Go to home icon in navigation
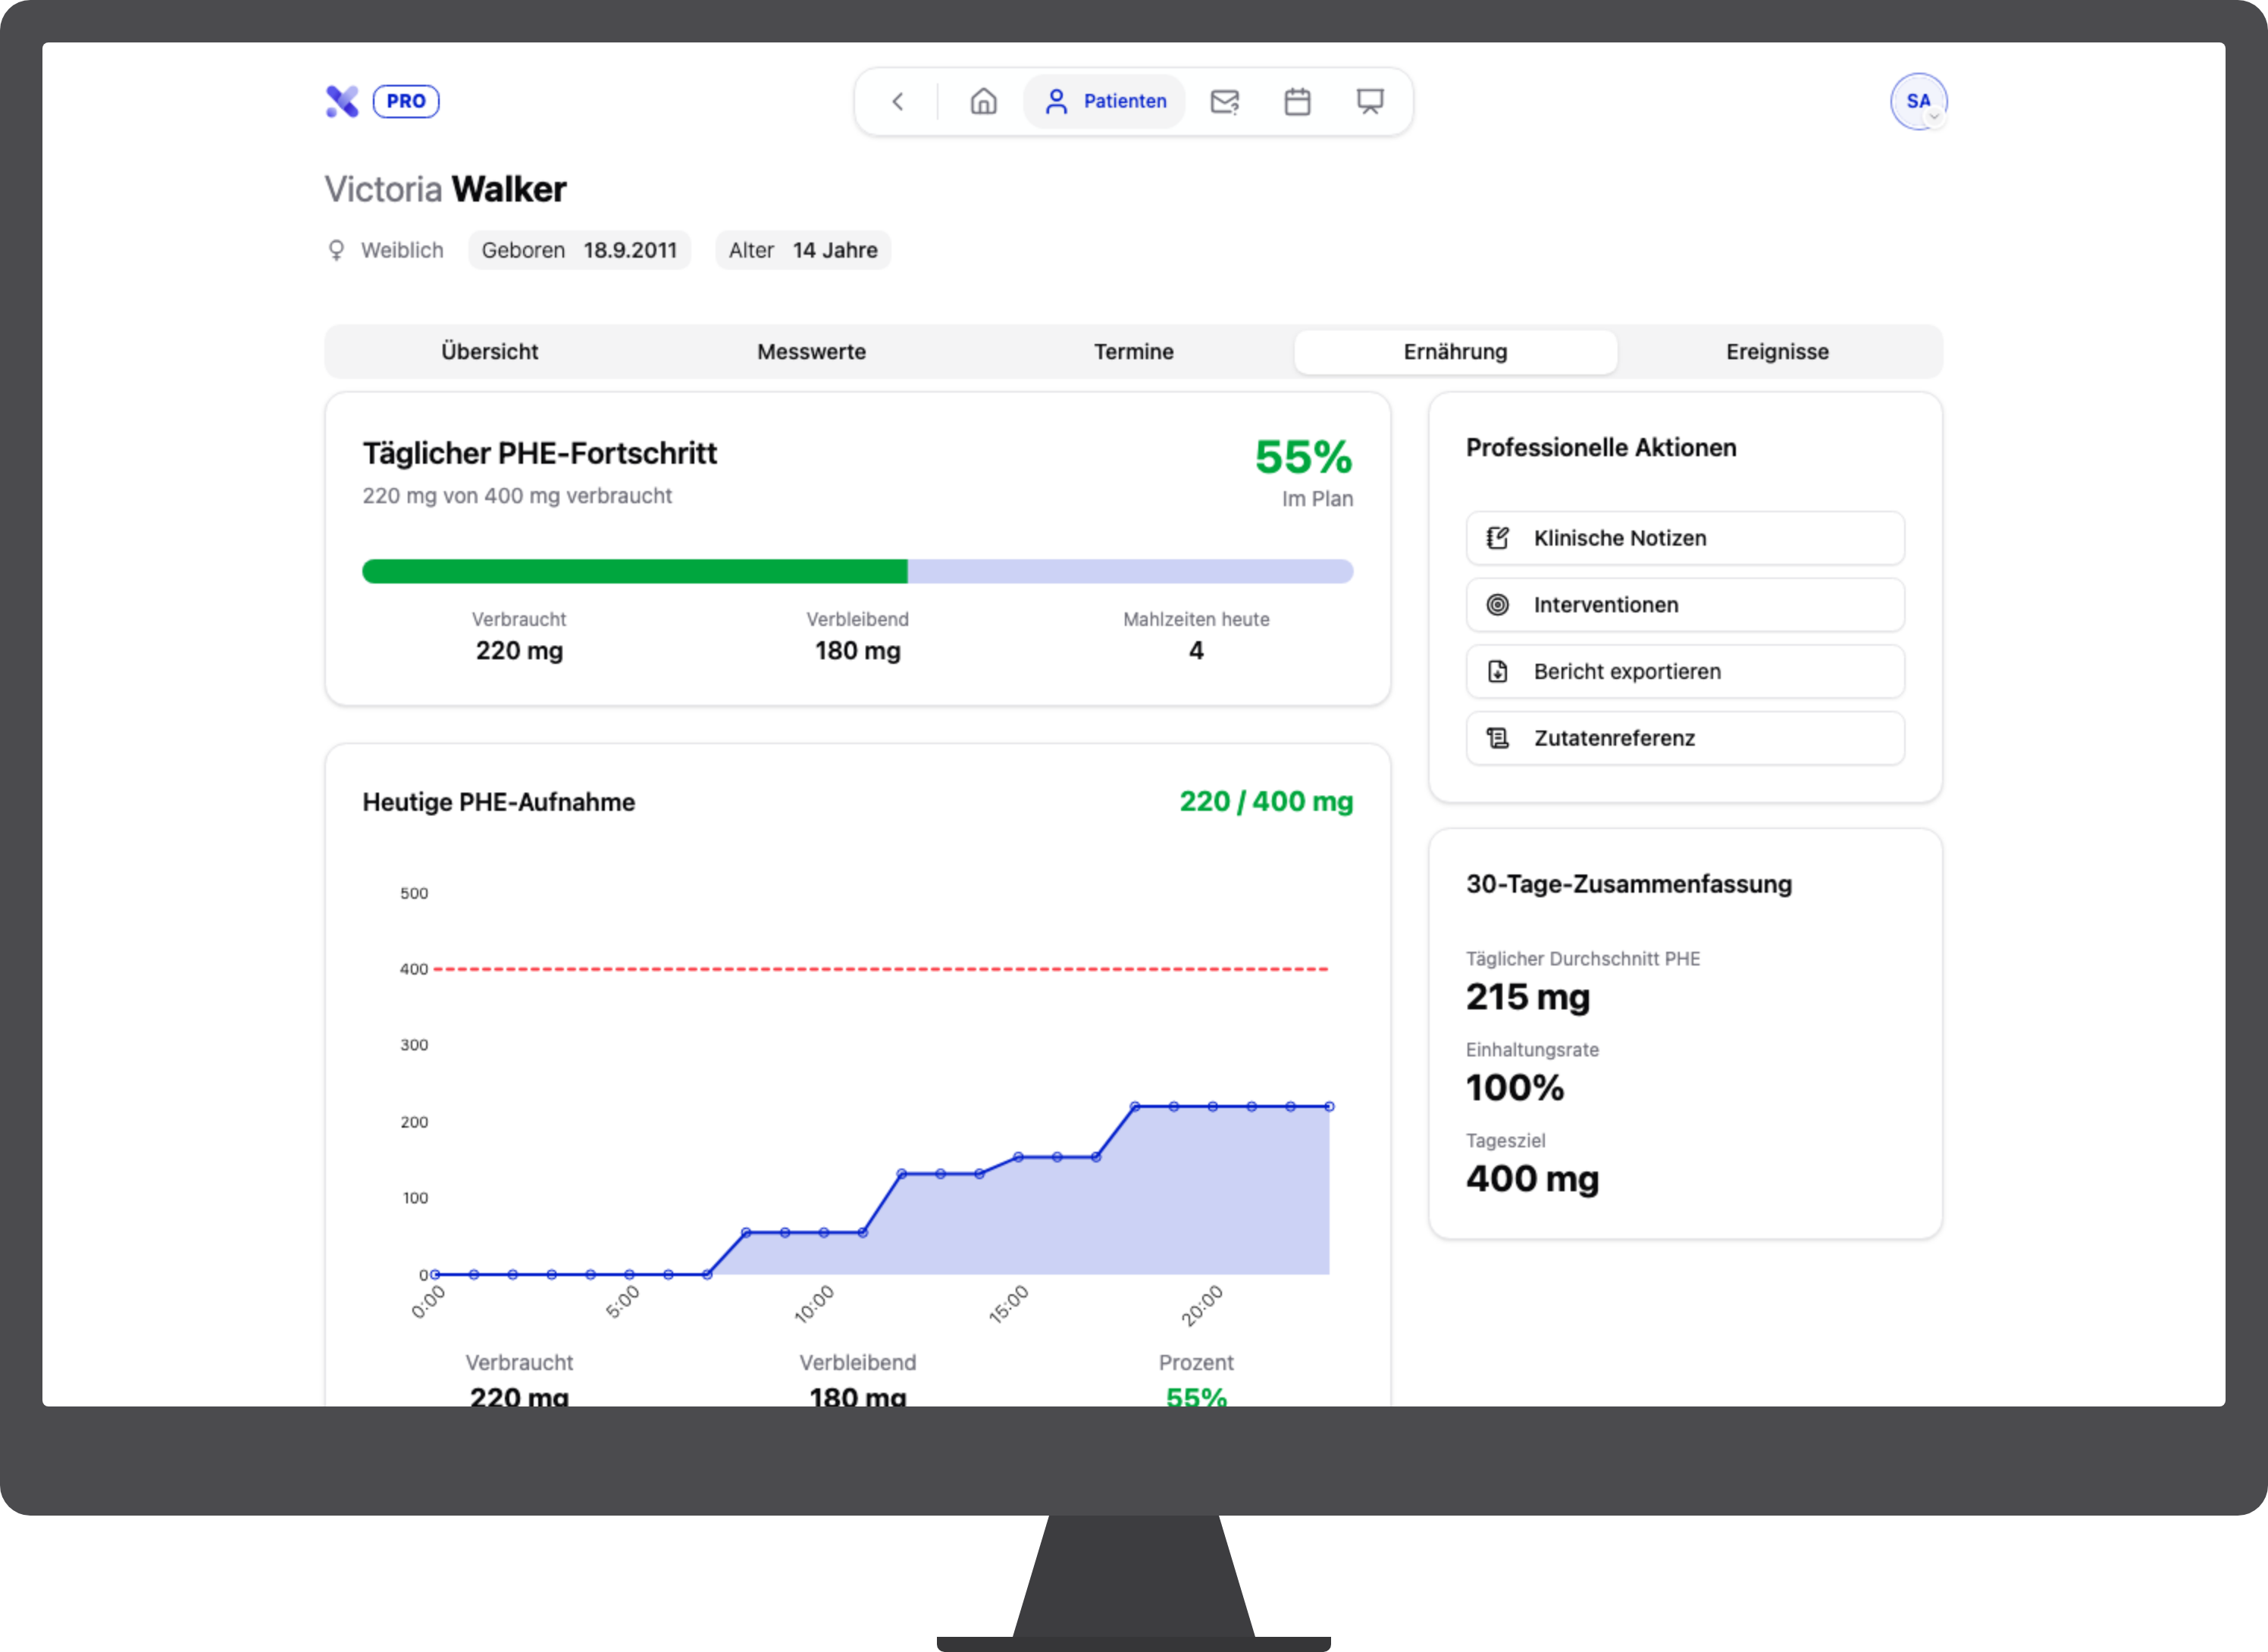This screenshot has width=2268, height=1652. point(983,101)
